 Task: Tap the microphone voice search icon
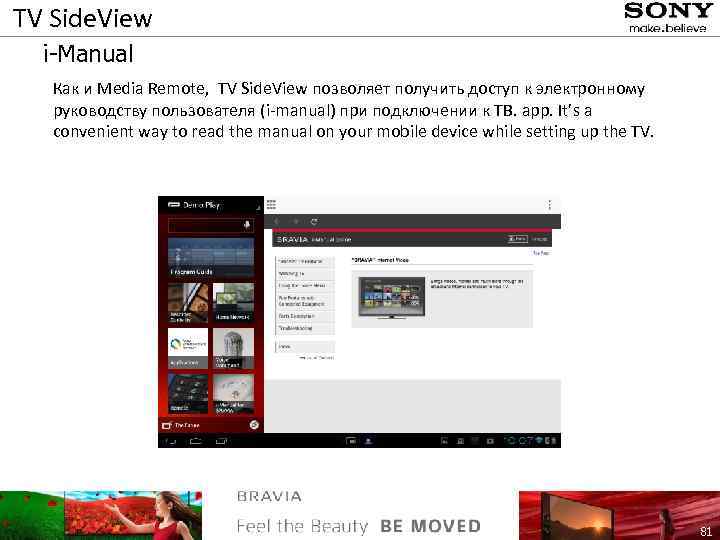247,225
